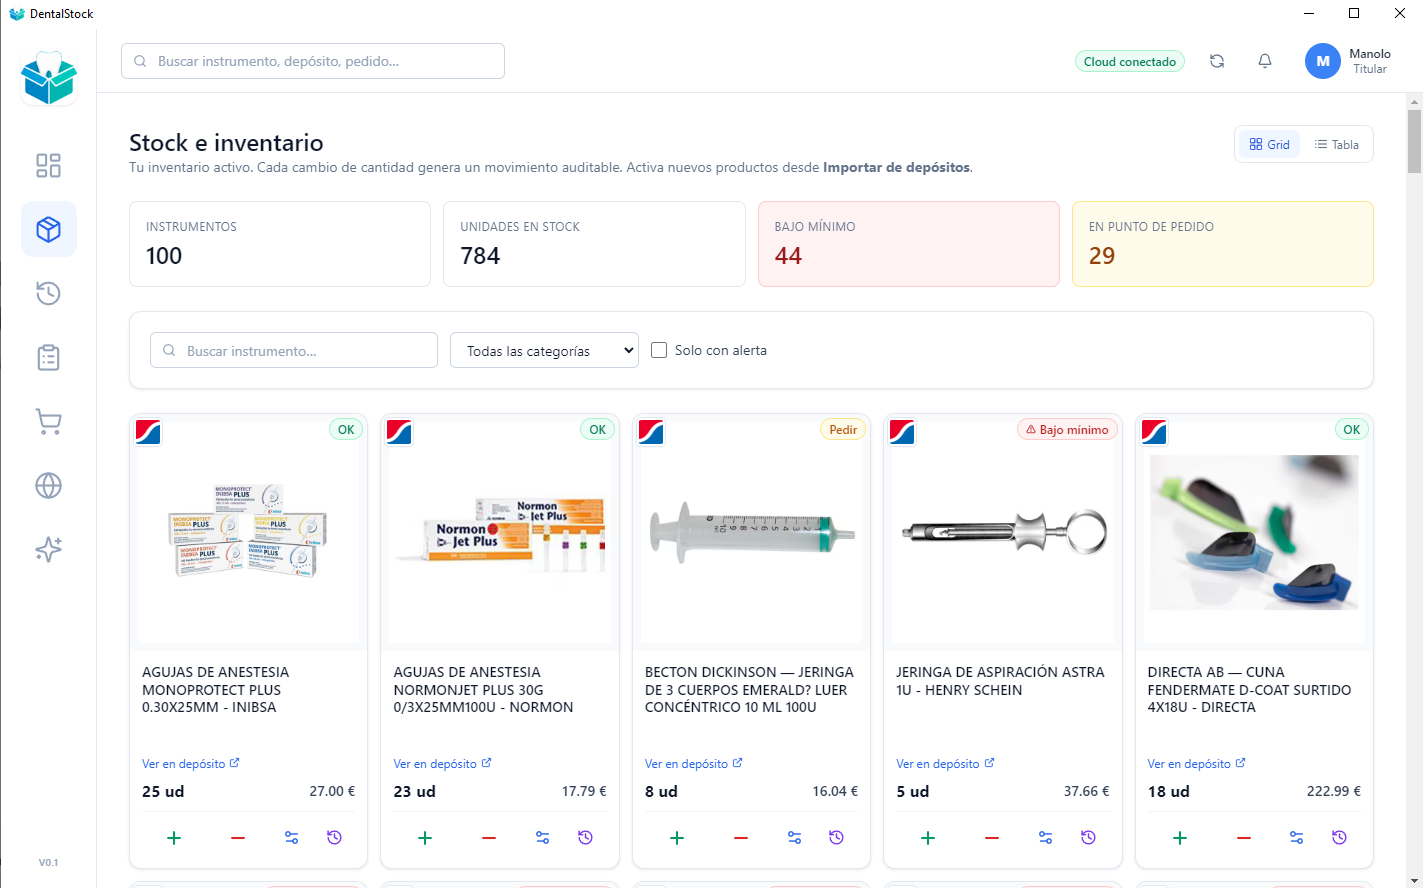
Task: Switch to Grid view
Action: pyautogui.click(x=1269, y=144)
